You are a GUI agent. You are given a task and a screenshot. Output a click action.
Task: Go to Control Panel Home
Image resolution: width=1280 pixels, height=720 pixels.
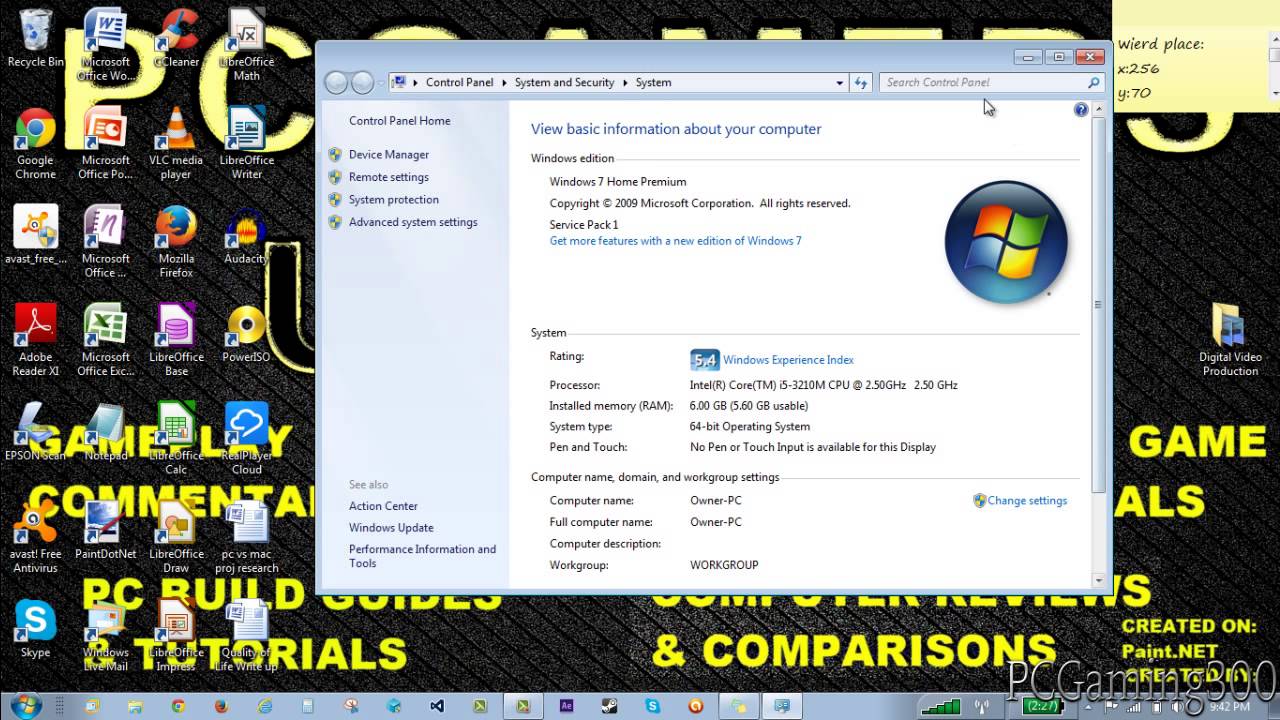(x=399, y=121)
